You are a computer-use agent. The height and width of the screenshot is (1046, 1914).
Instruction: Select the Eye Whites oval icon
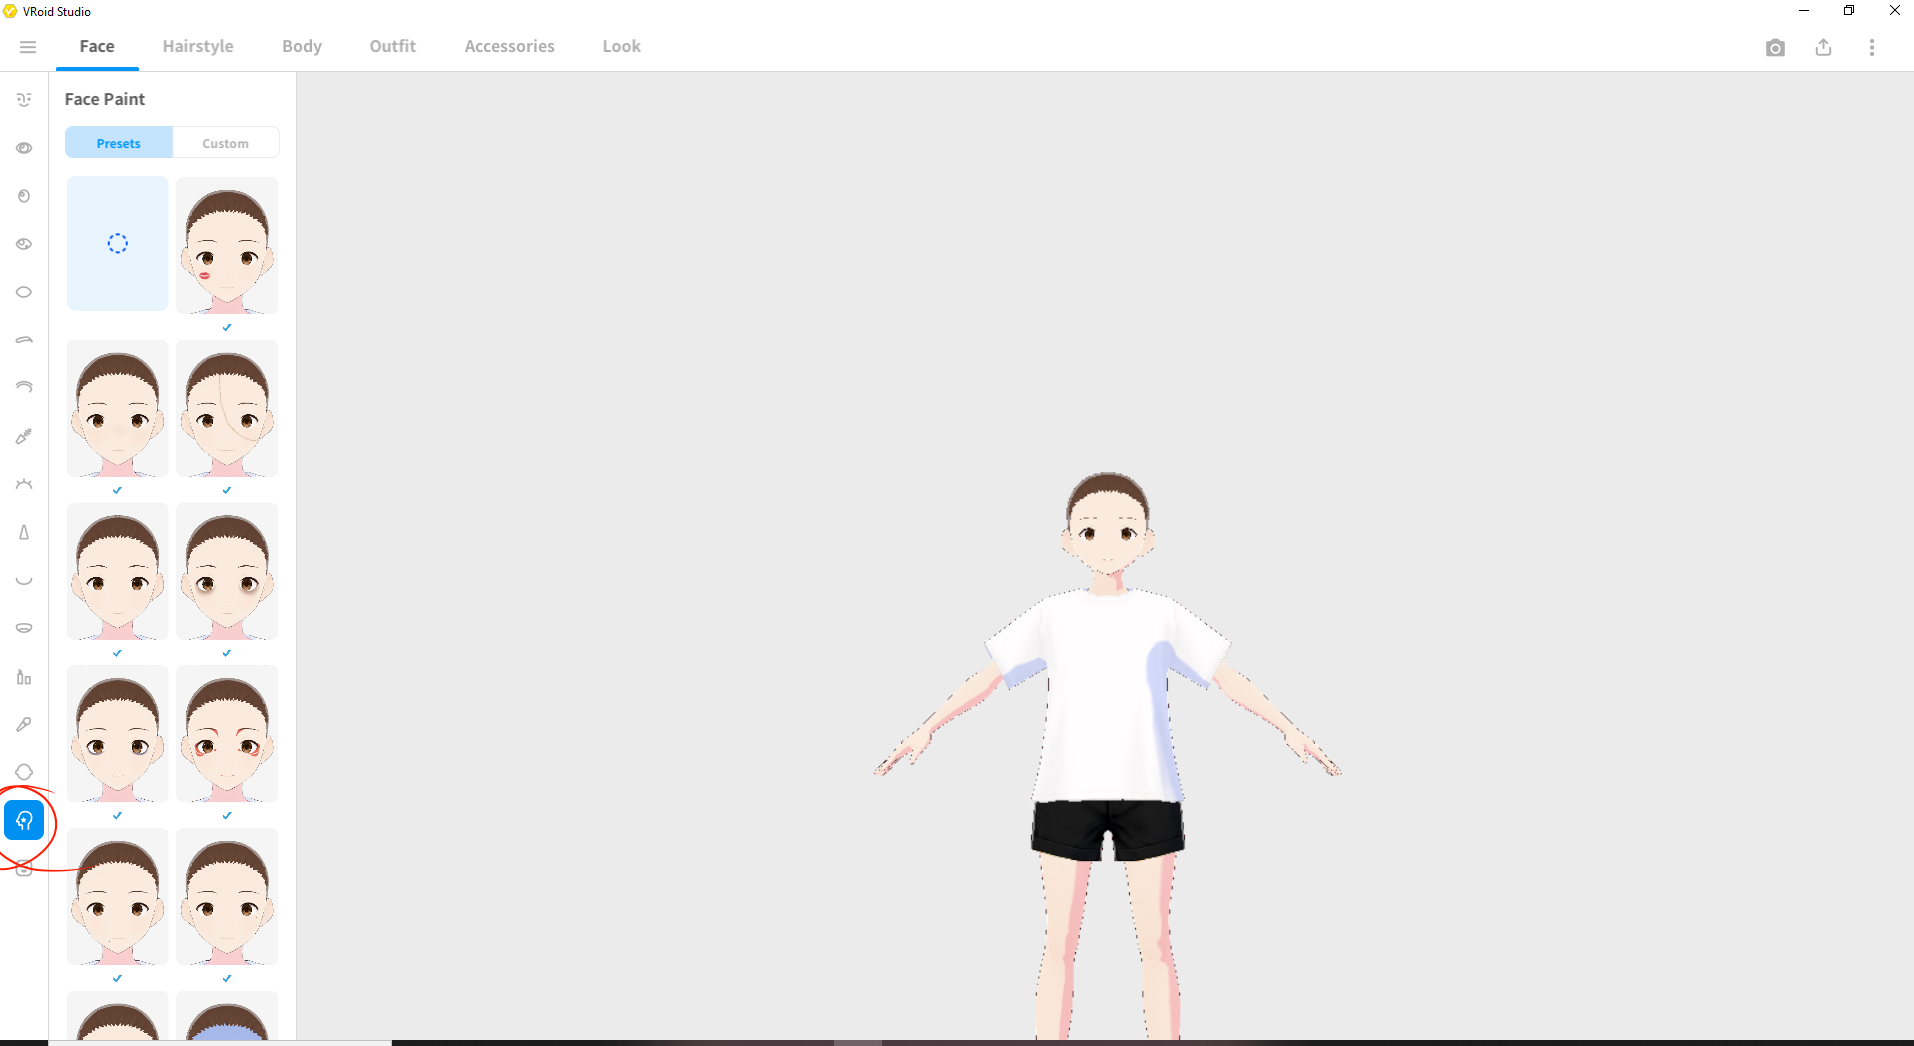point(24,292)
